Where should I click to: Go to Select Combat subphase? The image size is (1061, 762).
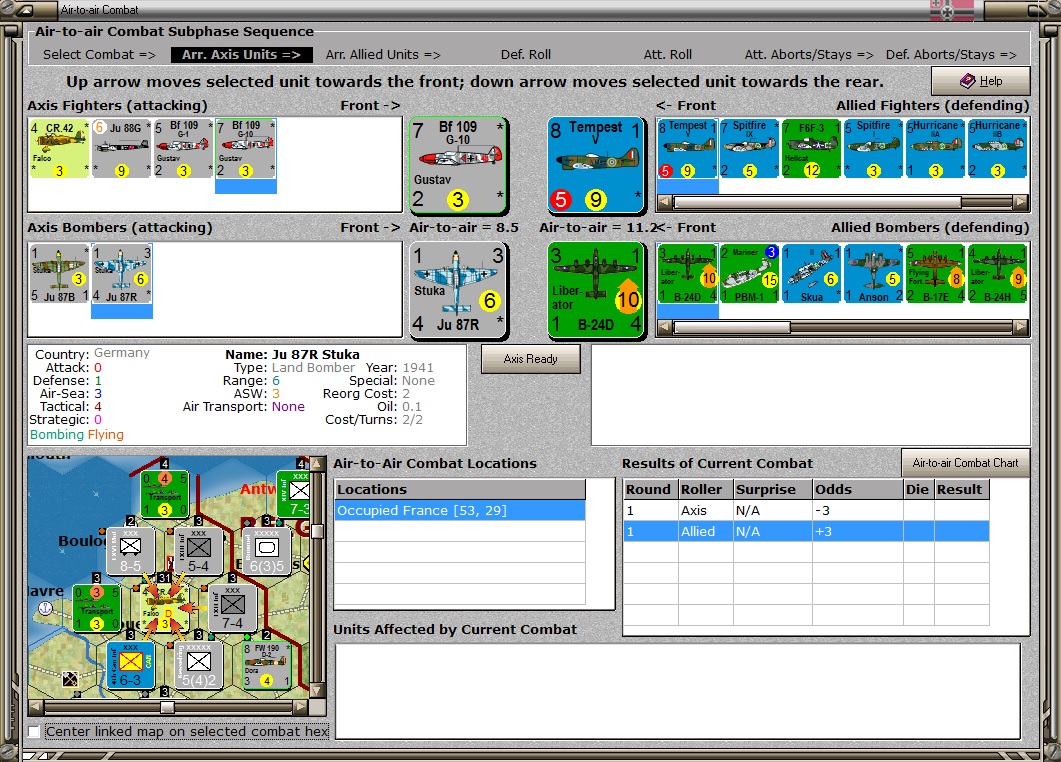coord(99,55)
